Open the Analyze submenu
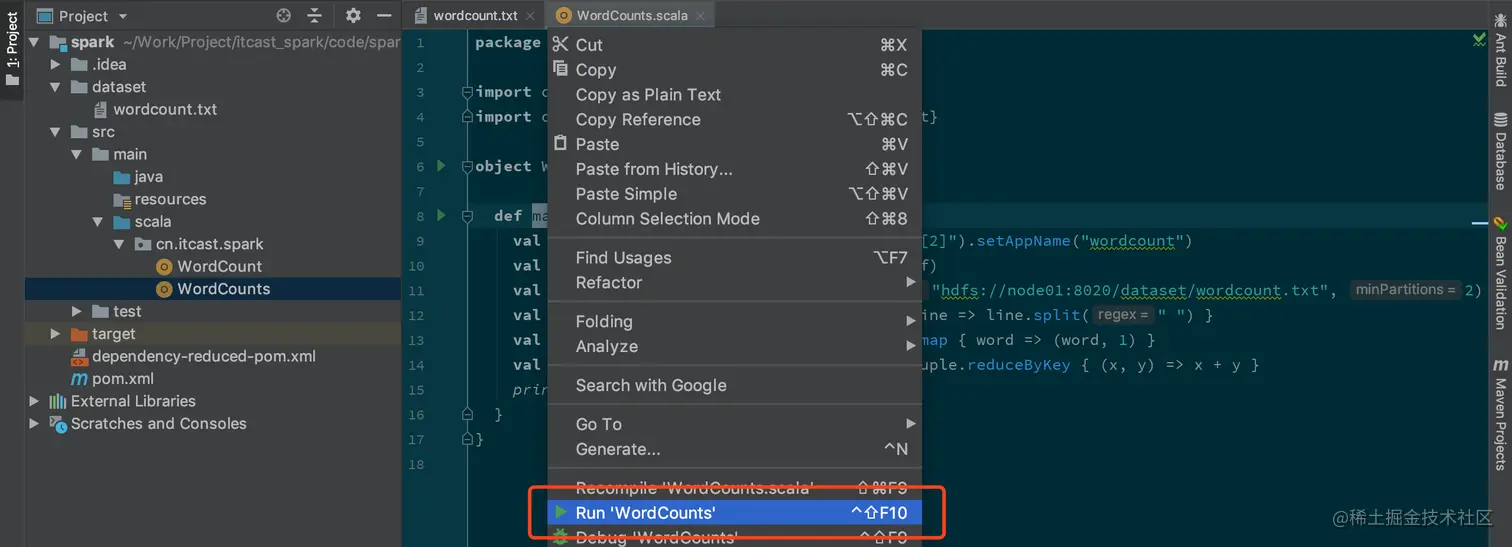 (734, 347)
